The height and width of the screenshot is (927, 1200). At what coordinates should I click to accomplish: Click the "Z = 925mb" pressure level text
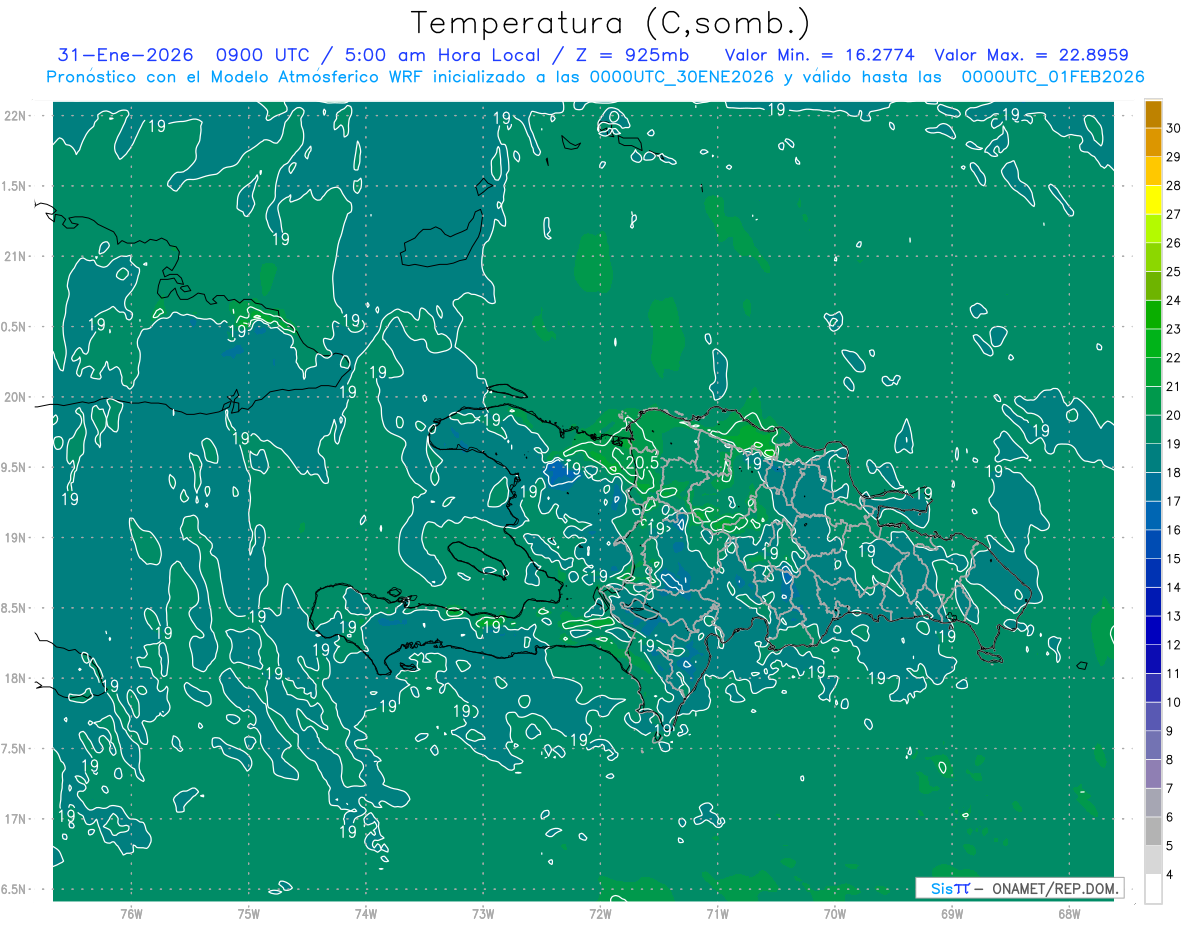coord(642,55)
